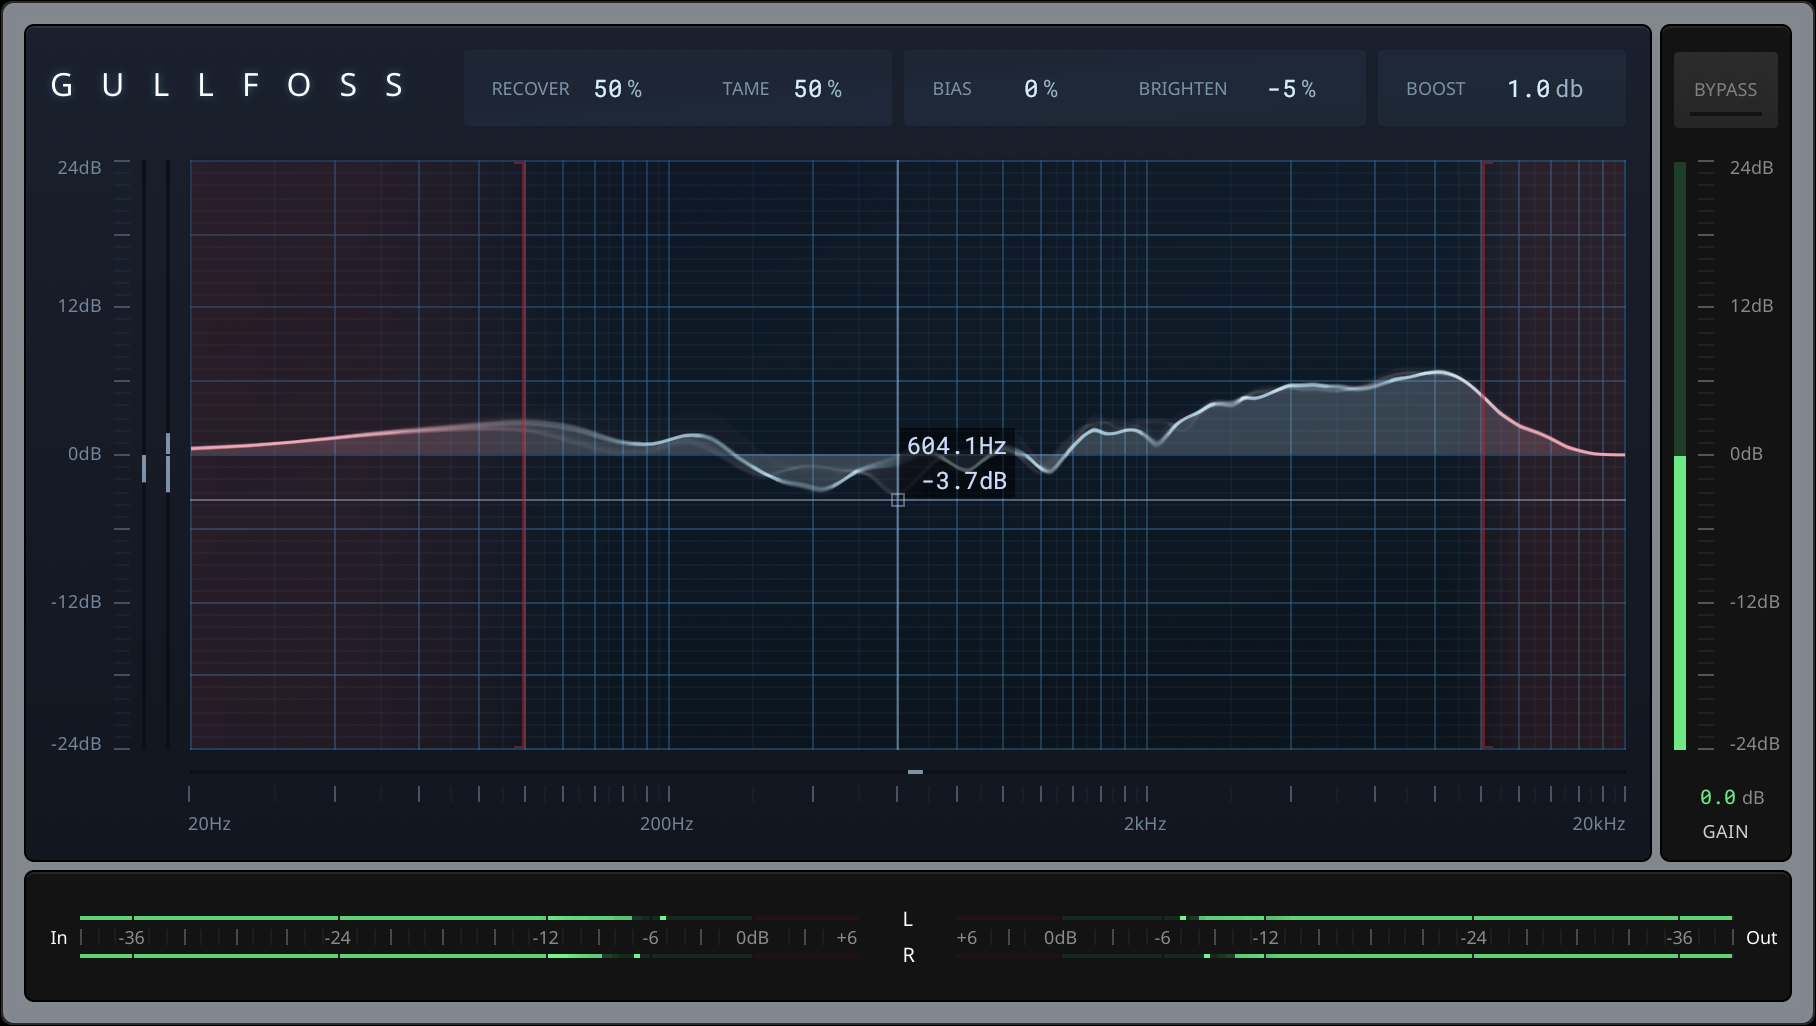1816x1026 pixels.
Task: Click the L channel label
Action: [908, 920]
